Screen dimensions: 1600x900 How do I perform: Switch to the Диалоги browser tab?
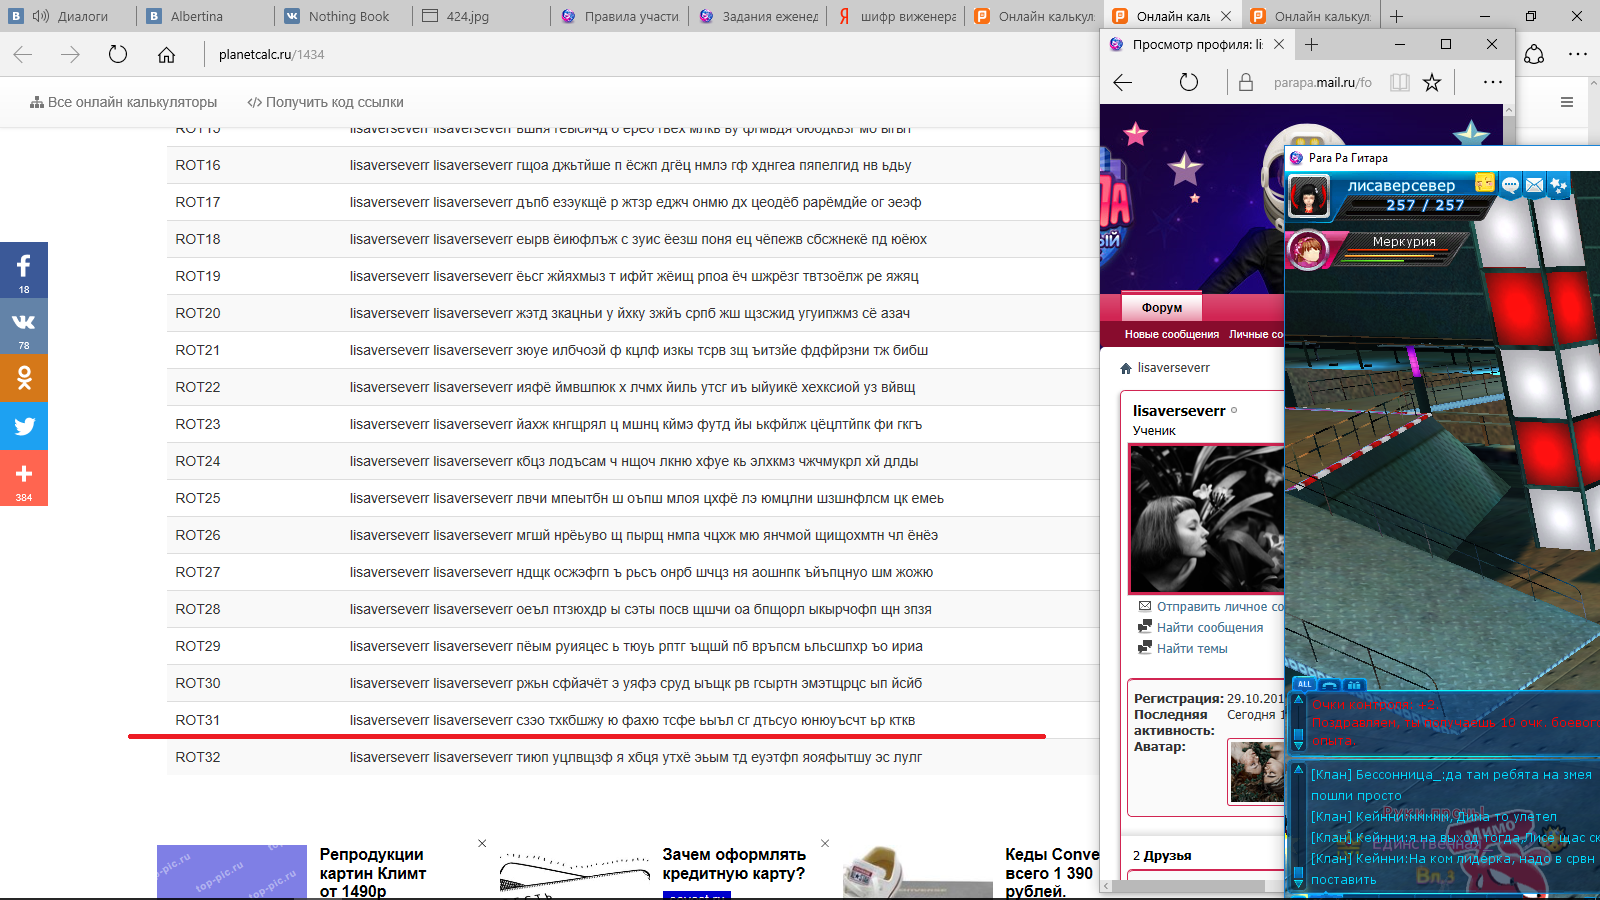point(69,16)
